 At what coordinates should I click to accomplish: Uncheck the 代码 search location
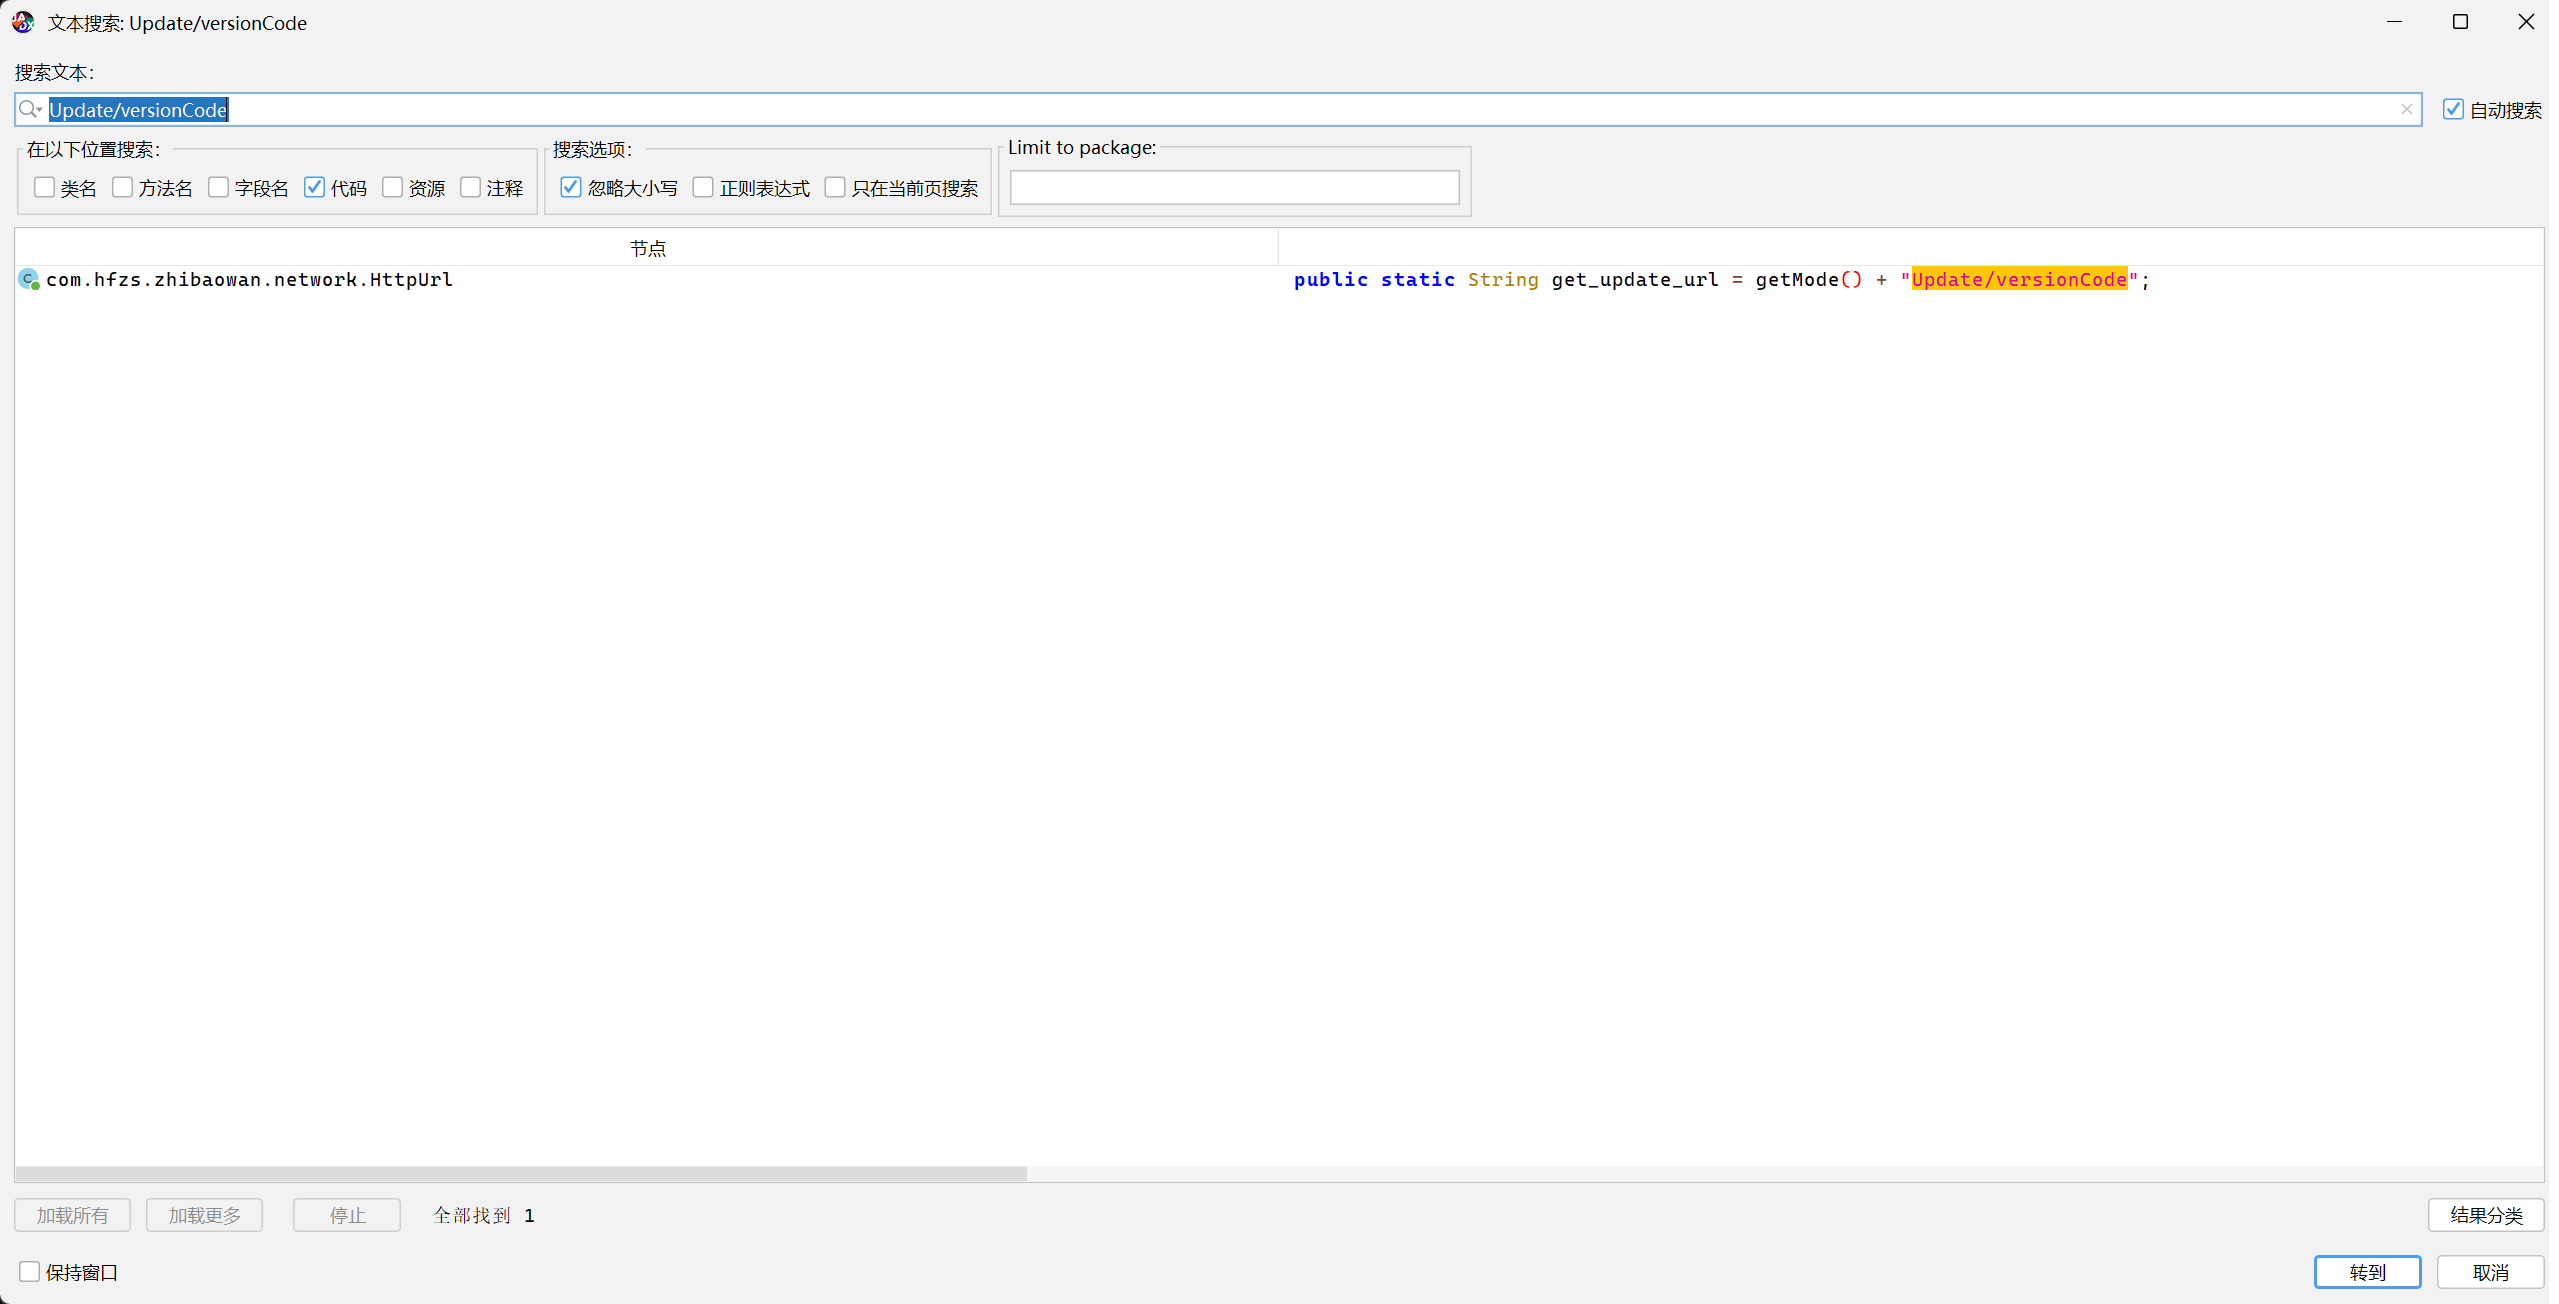(x=314, y=188)
